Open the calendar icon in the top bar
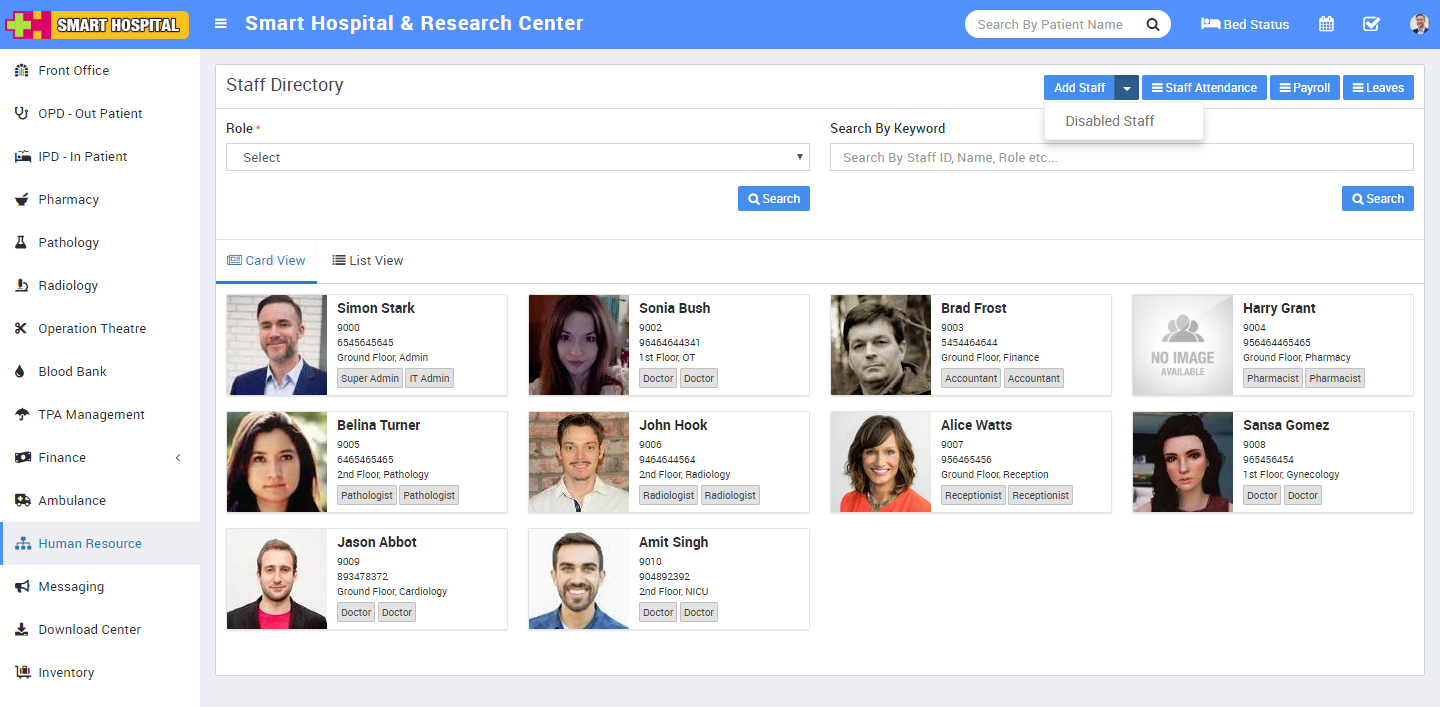1440x707 pixels. click(1326, 23)
